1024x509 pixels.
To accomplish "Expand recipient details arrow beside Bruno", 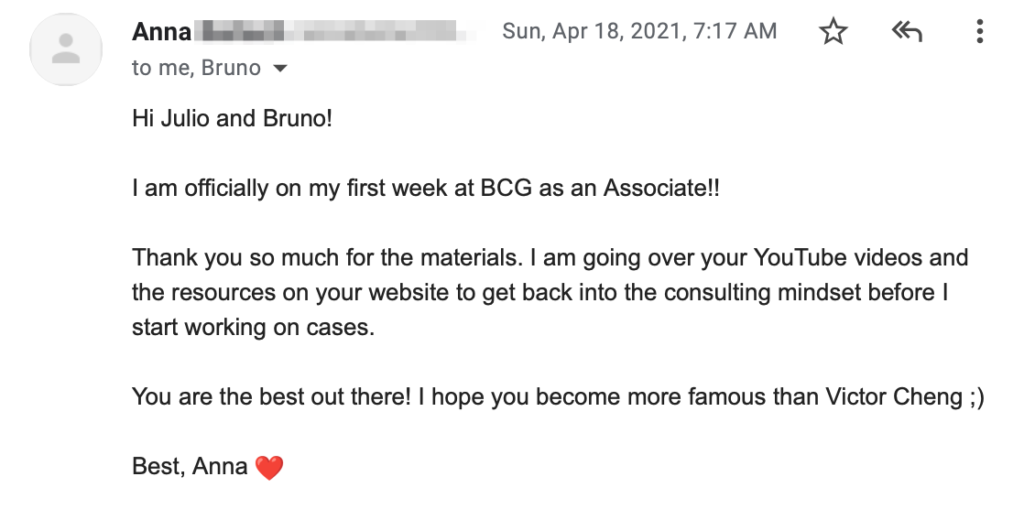I will (x=280, y=68).
